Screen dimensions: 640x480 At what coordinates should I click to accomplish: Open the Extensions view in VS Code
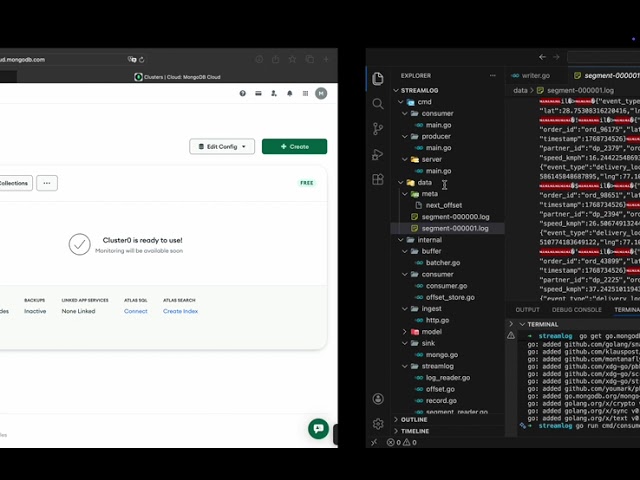pos(378,179)
